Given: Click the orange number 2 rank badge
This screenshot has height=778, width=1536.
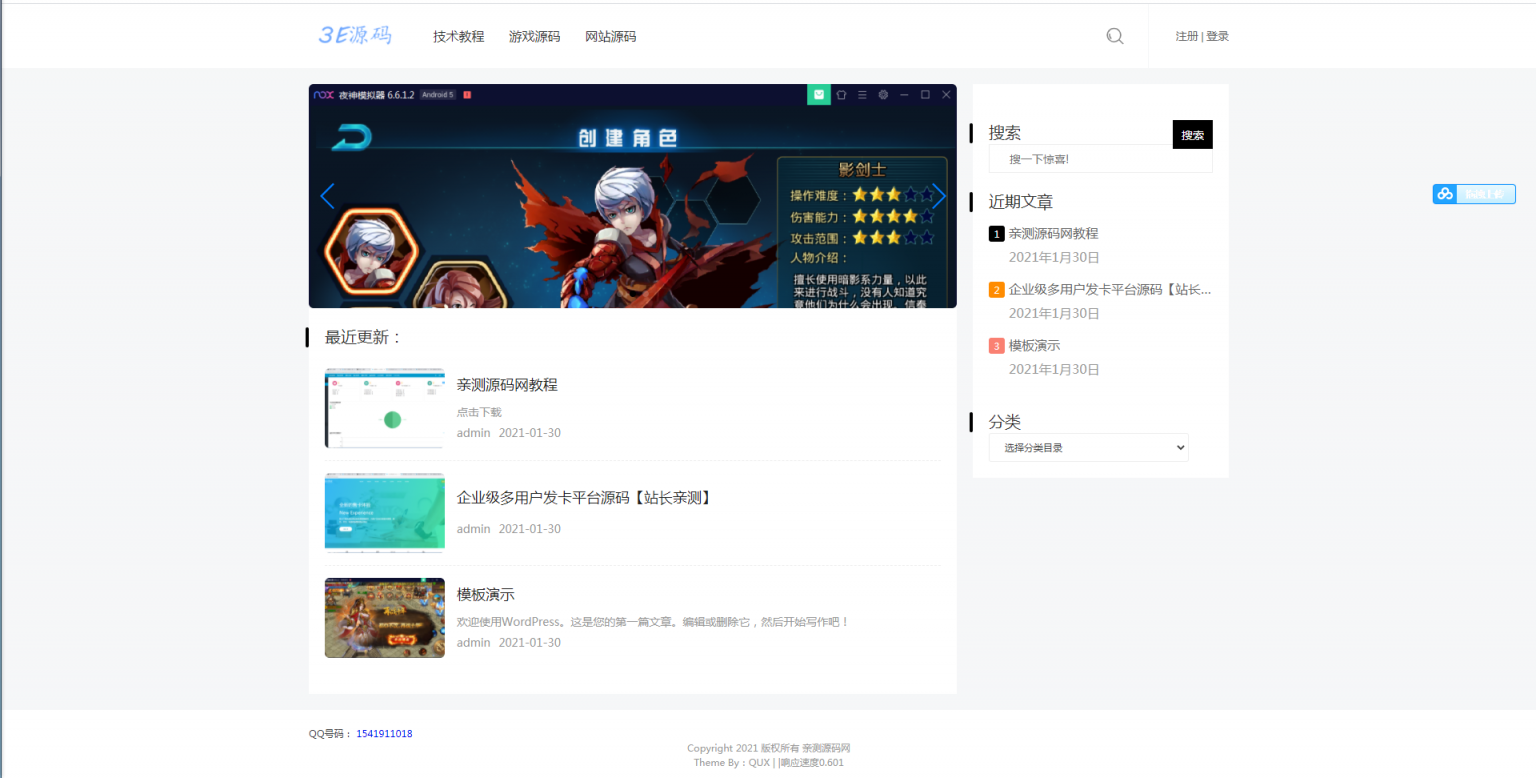Looking at the screenshot, I should (996, 290).
